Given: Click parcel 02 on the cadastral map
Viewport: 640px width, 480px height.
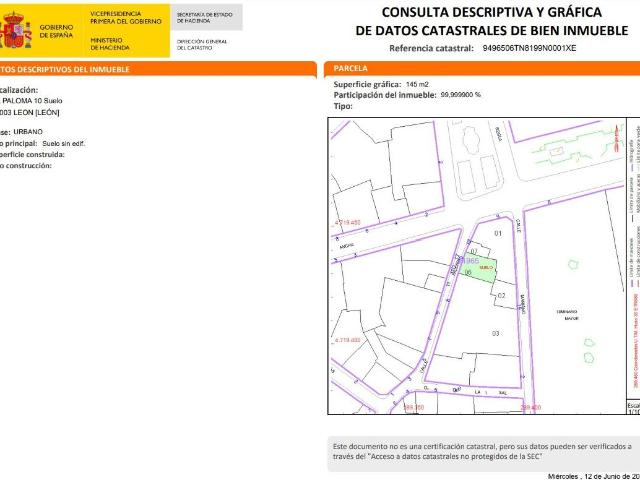Looking at the screenshot, I should pyautogui.click(x=502, y=296).
